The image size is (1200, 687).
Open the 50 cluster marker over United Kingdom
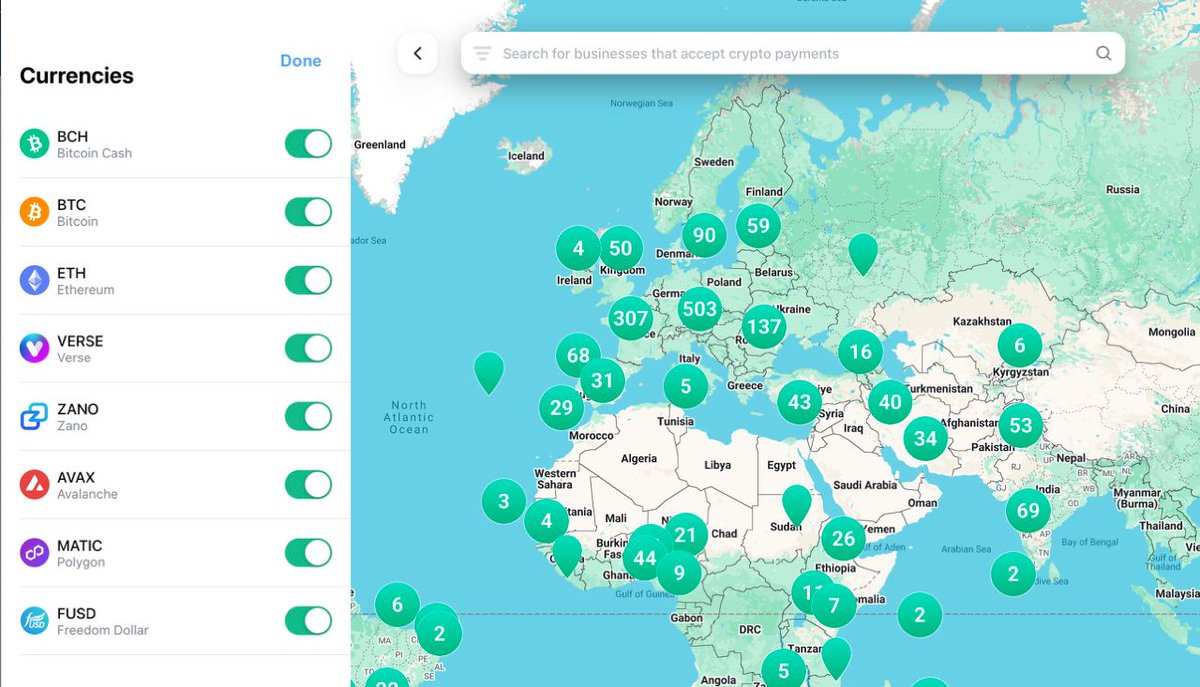pos(620,248)
